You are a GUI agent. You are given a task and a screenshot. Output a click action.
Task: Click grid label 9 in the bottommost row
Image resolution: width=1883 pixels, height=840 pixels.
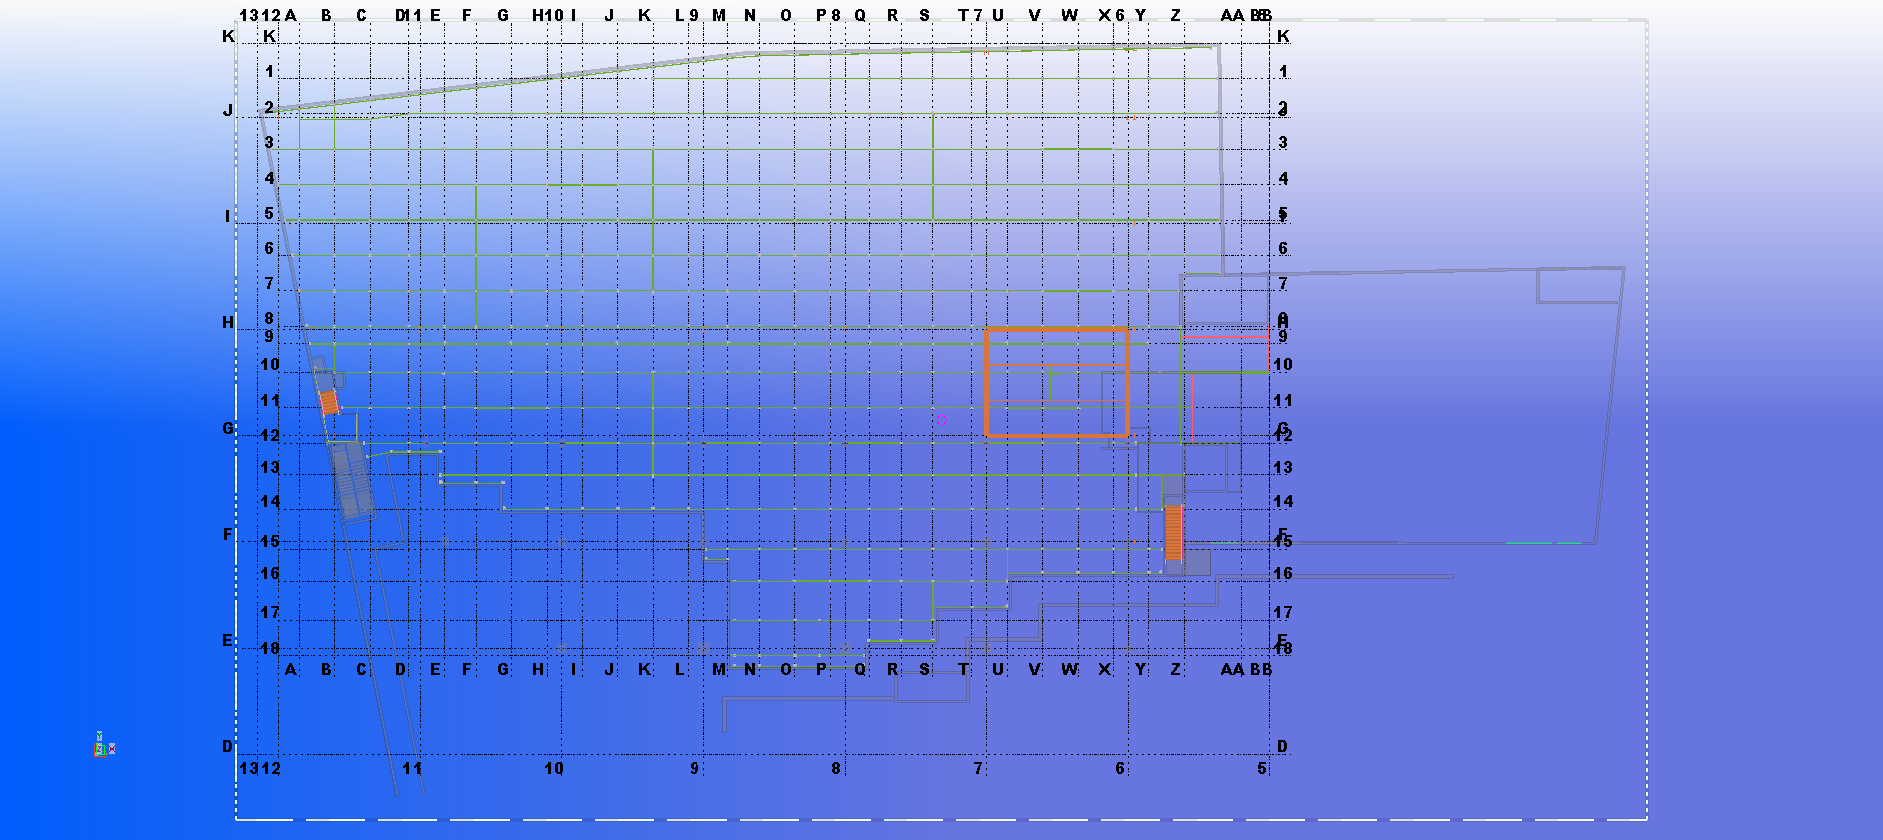(x=694, y=768)
